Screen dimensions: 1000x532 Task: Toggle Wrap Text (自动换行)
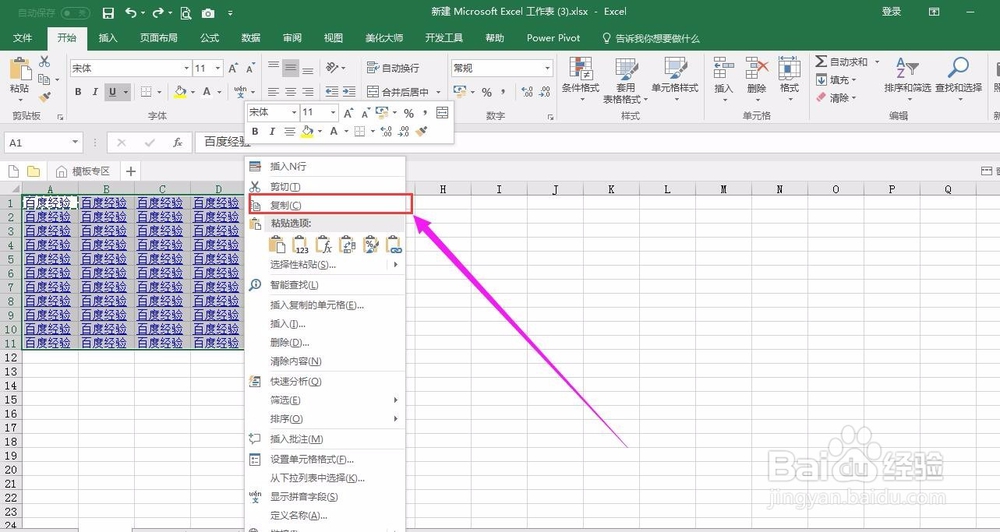click(393, 68)
